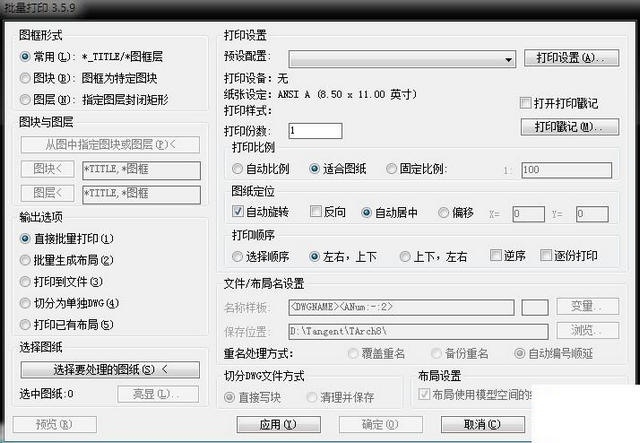
Task: Enable the 打开打印戳记 checkbox
Action: tap(526, 103)
